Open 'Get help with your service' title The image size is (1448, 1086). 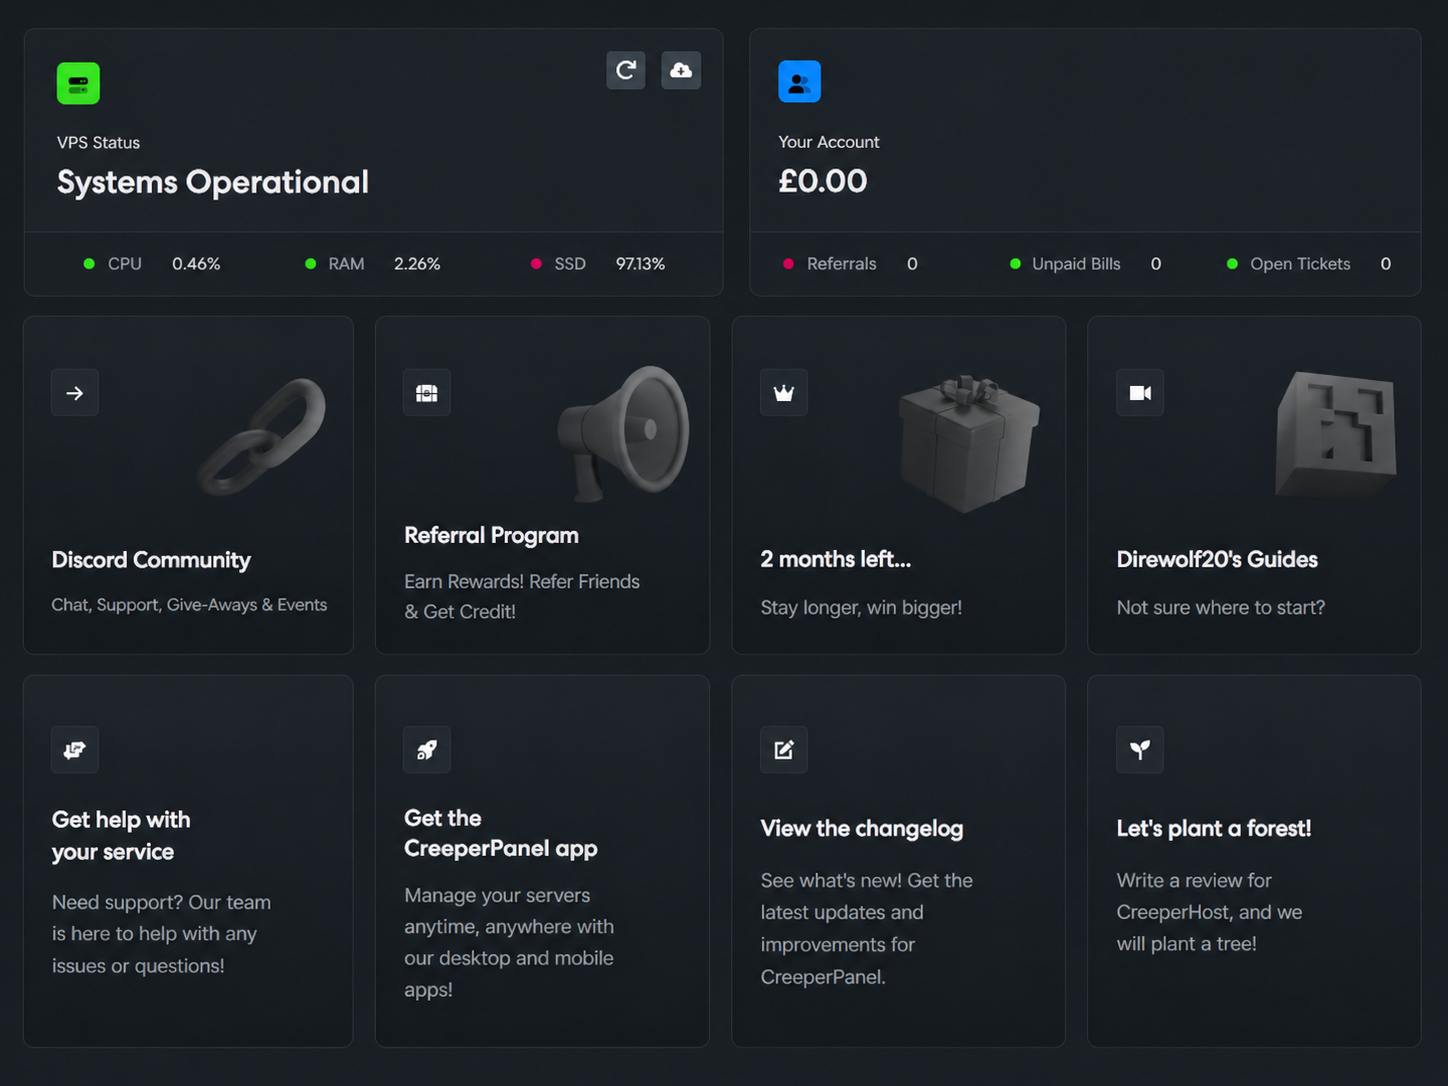click(x=121, y=835)
